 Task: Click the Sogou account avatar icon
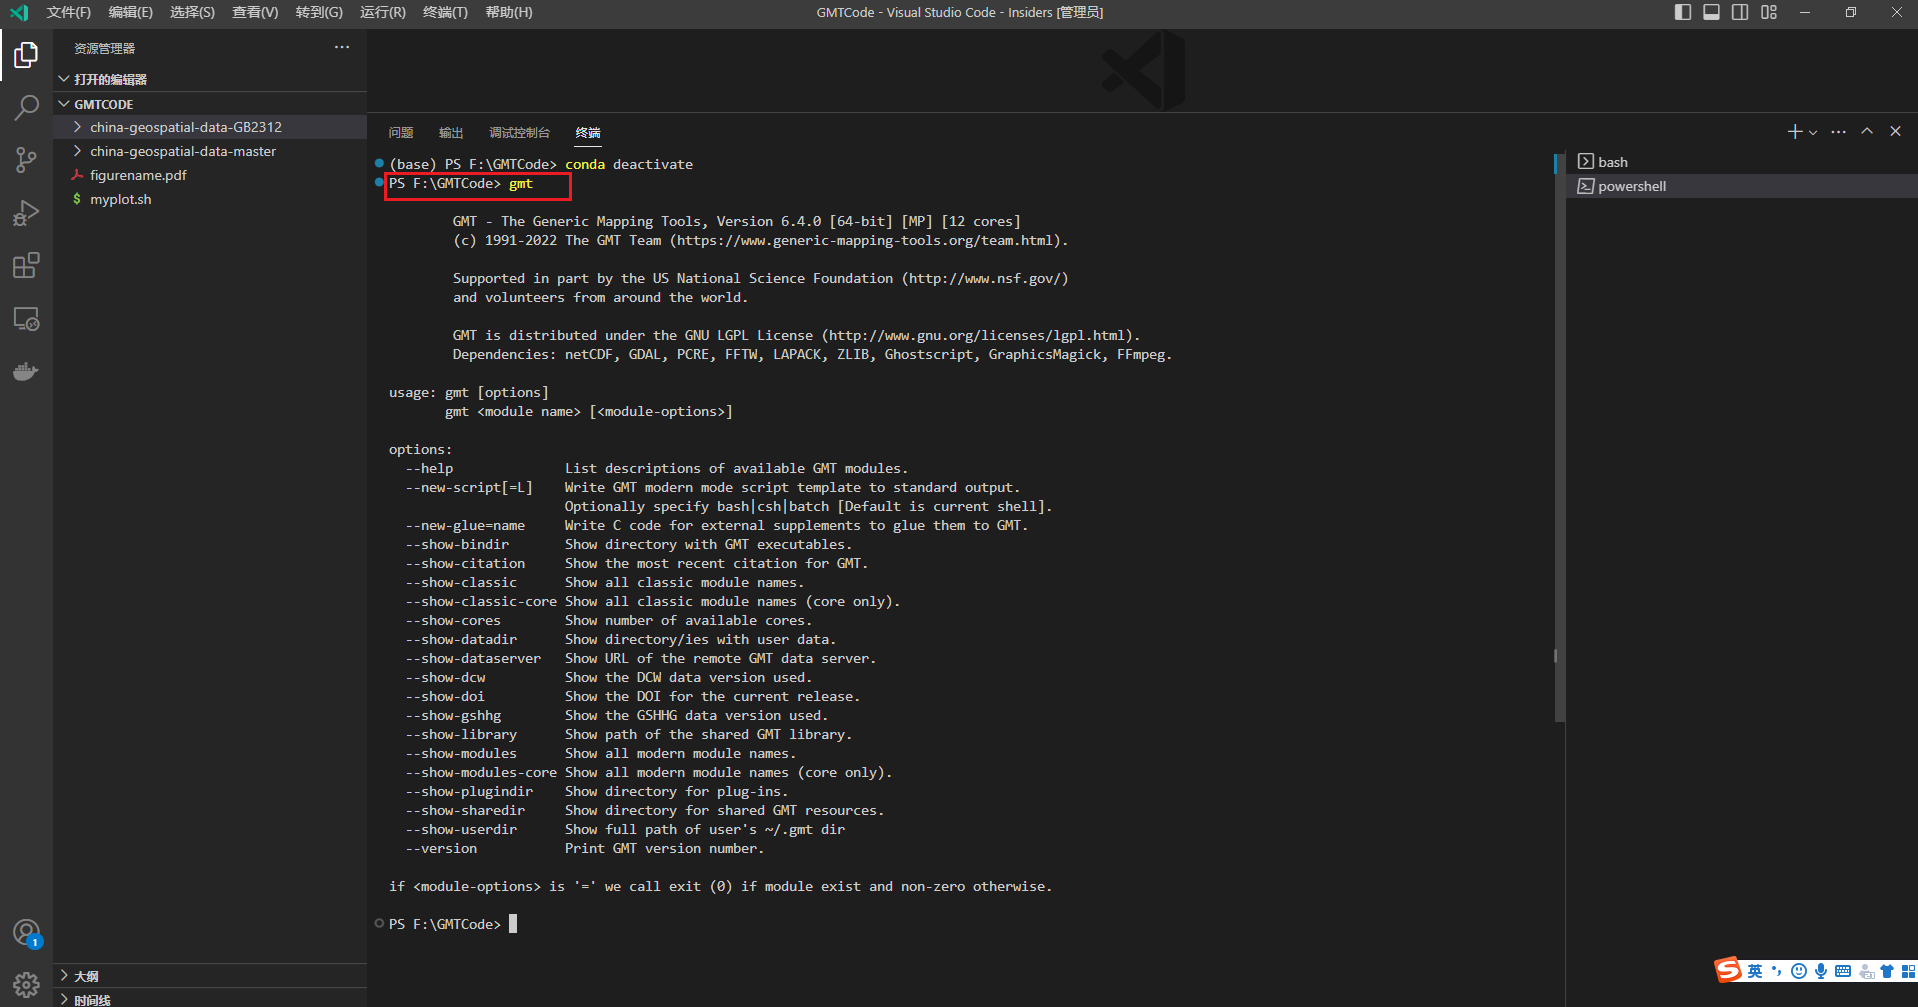(x=1866, y=972)
